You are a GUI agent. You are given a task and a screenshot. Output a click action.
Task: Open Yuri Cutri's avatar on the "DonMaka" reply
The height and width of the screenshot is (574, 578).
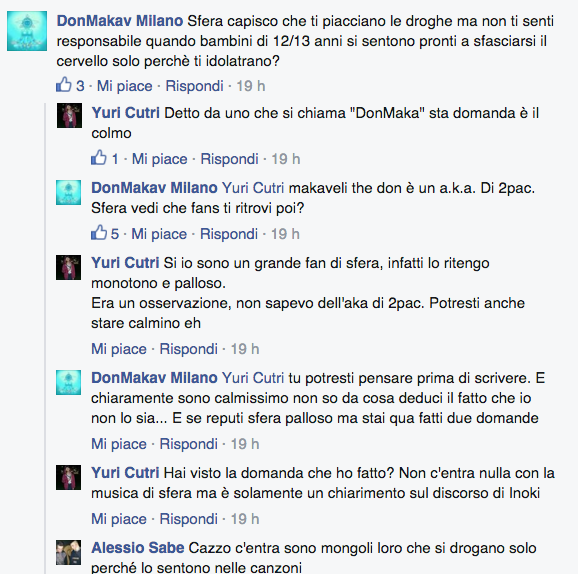pyautogui.click(x=69, y=115)
